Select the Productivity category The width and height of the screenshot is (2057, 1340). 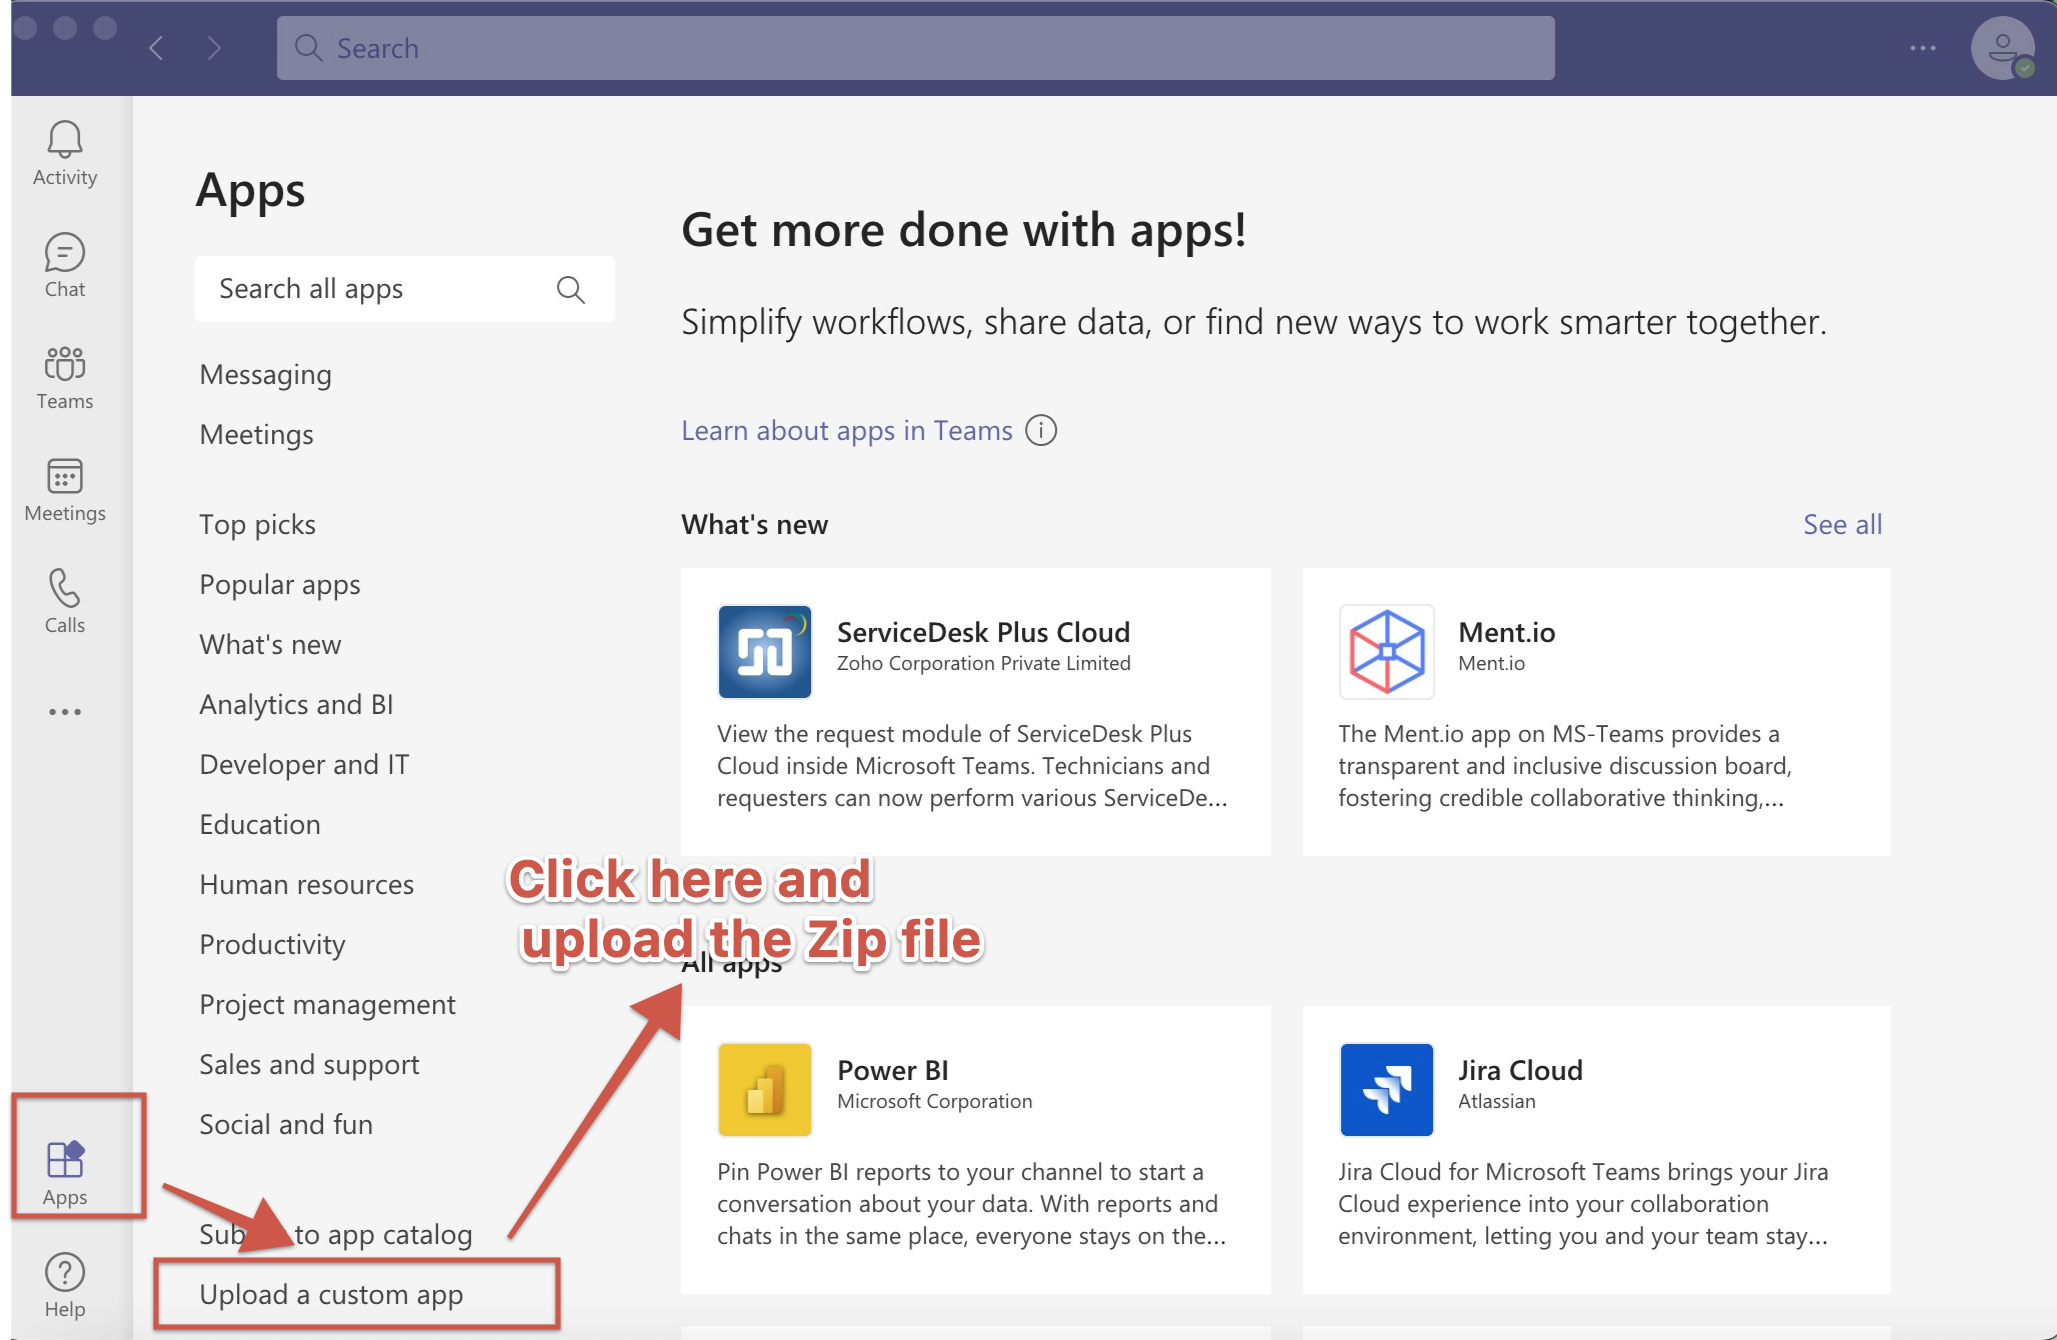point(273,945)
